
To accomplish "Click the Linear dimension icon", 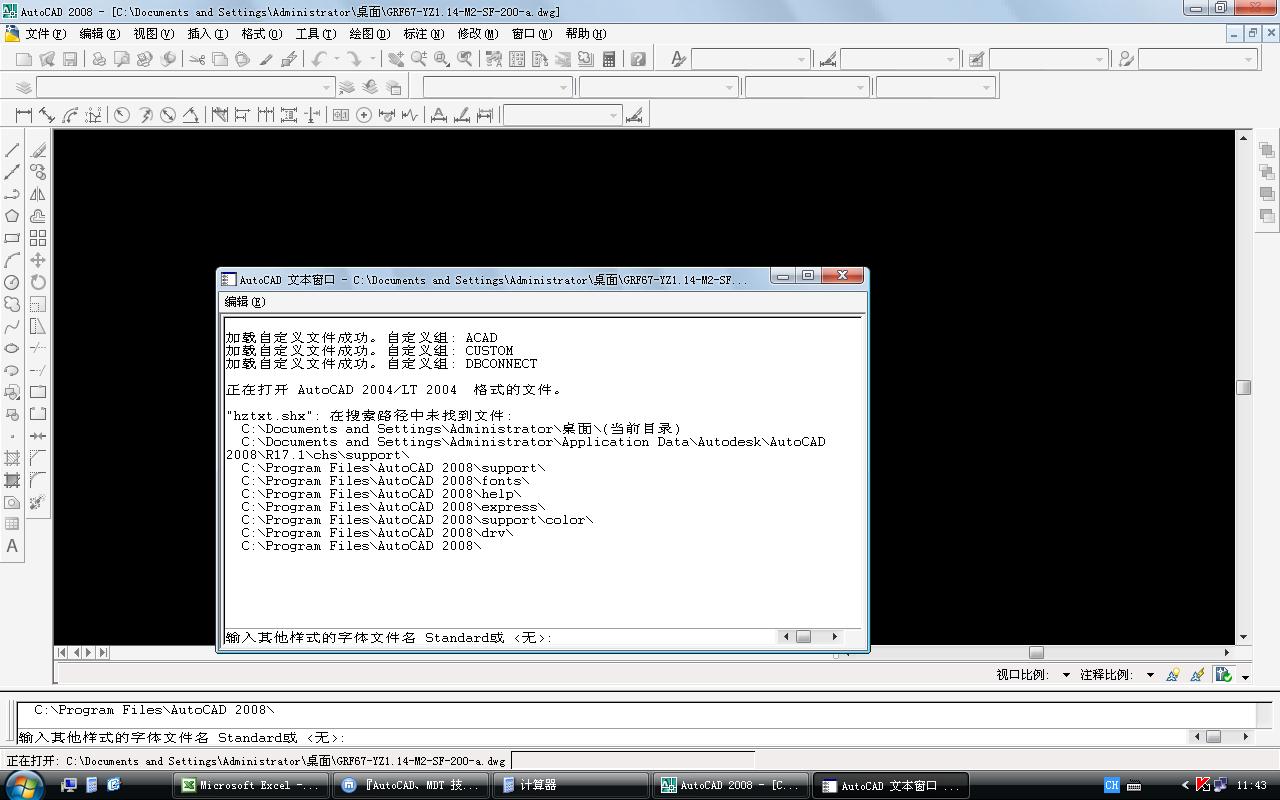I will point(24,115).
